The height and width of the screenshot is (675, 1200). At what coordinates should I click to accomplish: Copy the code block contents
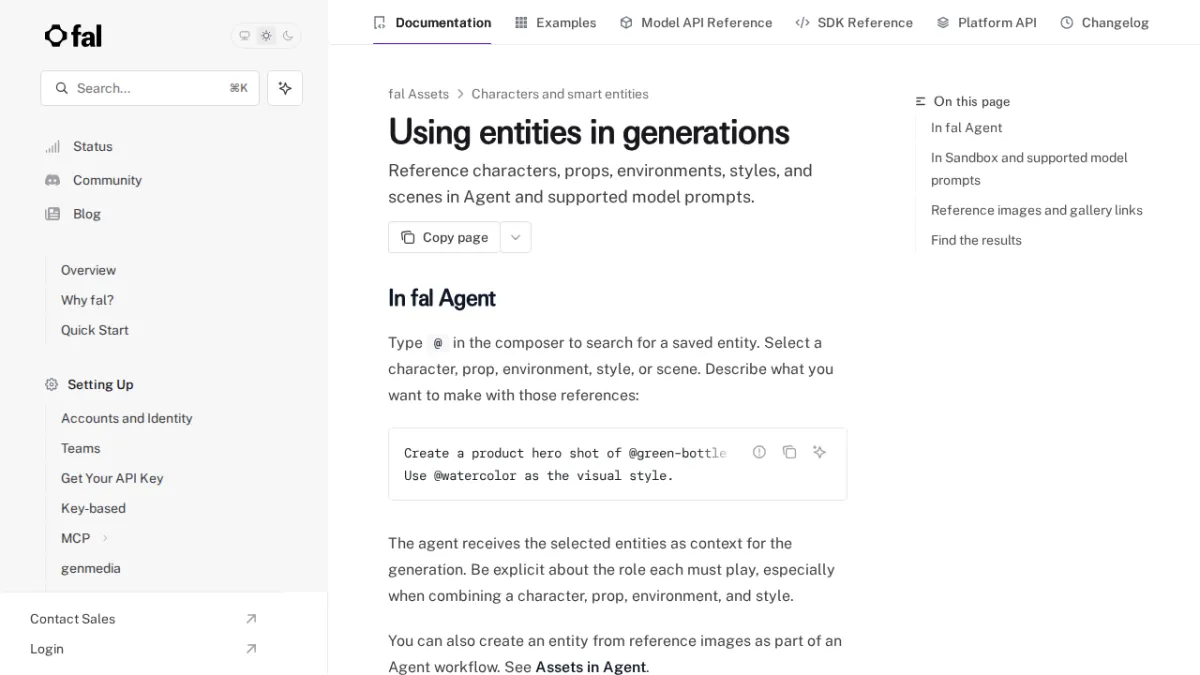click(x=789, y=452)
